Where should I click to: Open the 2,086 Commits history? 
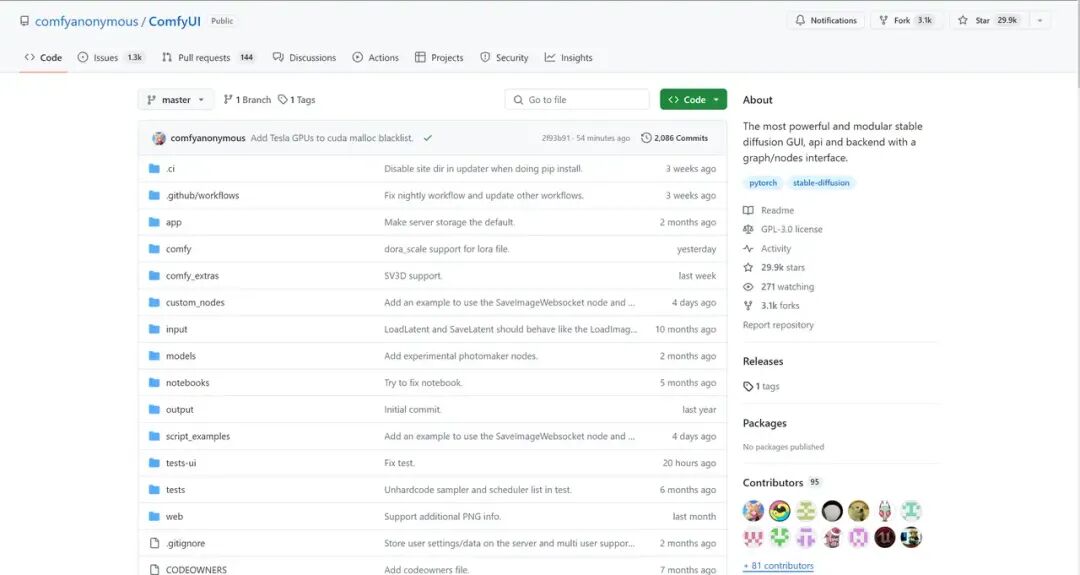[x=674, y=138]
